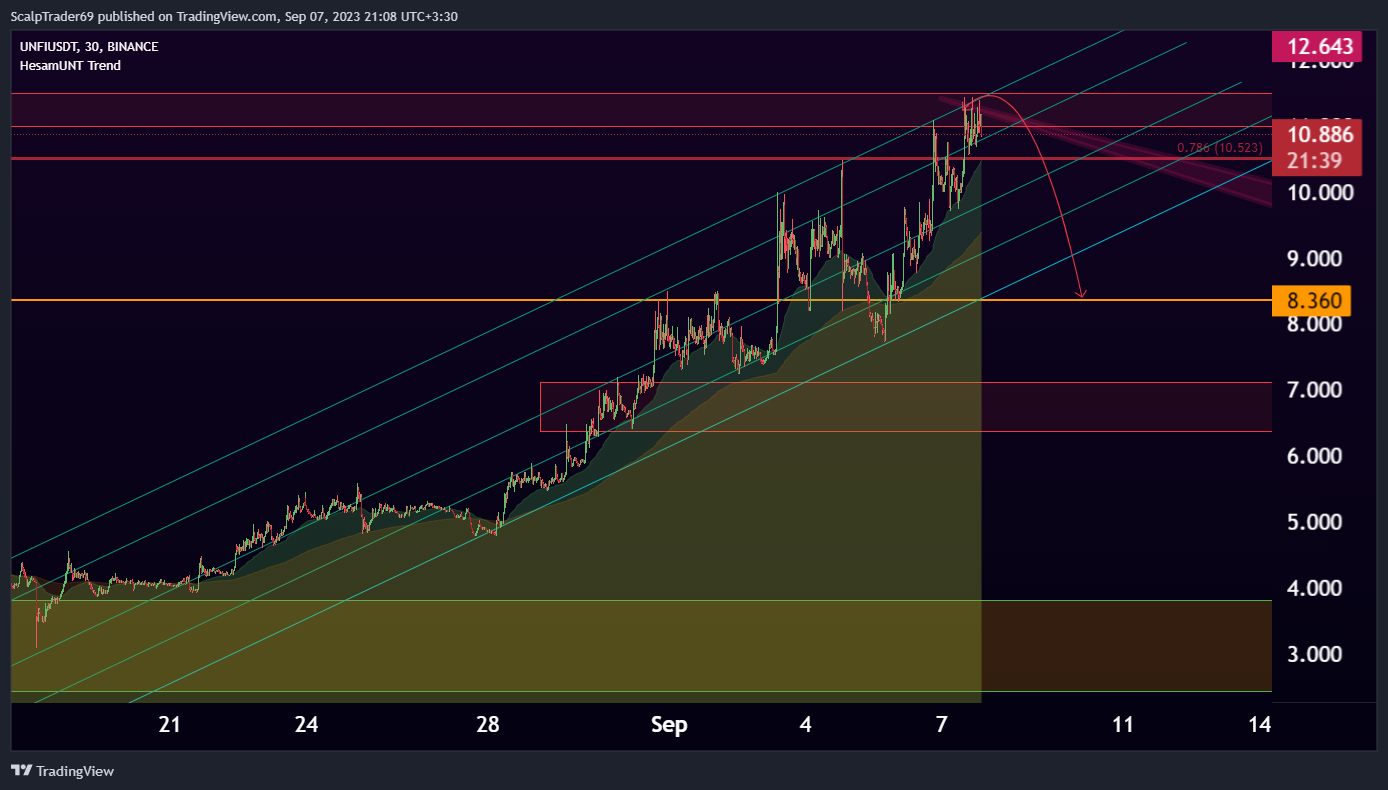Viewport: 1388px width, 790px height.
Task: Click the 11 date on time axis
Action: pos(1123,725)
